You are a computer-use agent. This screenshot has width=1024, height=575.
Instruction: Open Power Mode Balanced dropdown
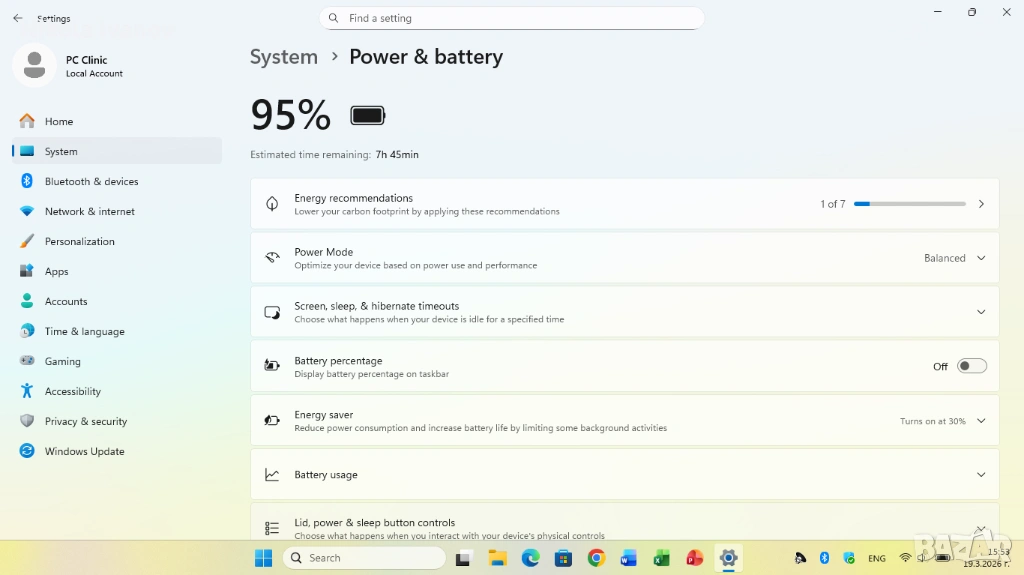click(954, 258)
